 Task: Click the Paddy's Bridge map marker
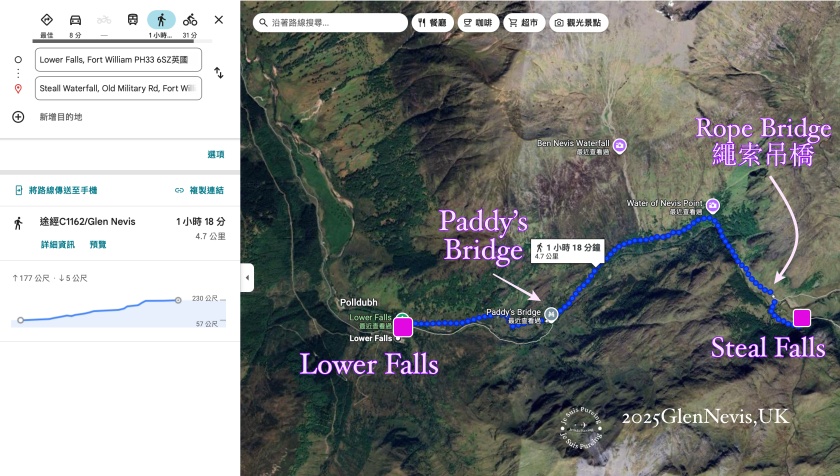pyautogui.click(x=551, y=314)
